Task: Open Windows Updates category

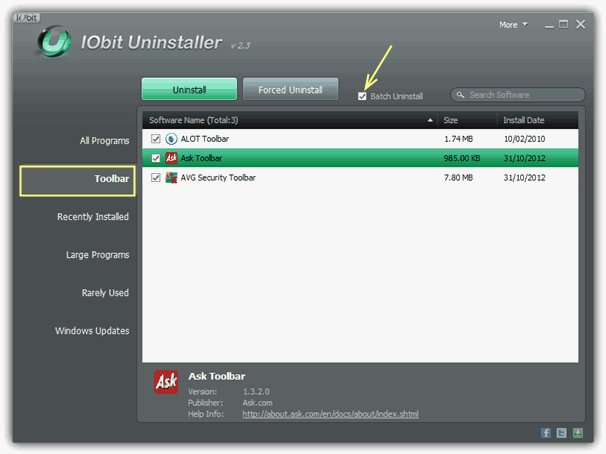Action: tap(92, 331)
